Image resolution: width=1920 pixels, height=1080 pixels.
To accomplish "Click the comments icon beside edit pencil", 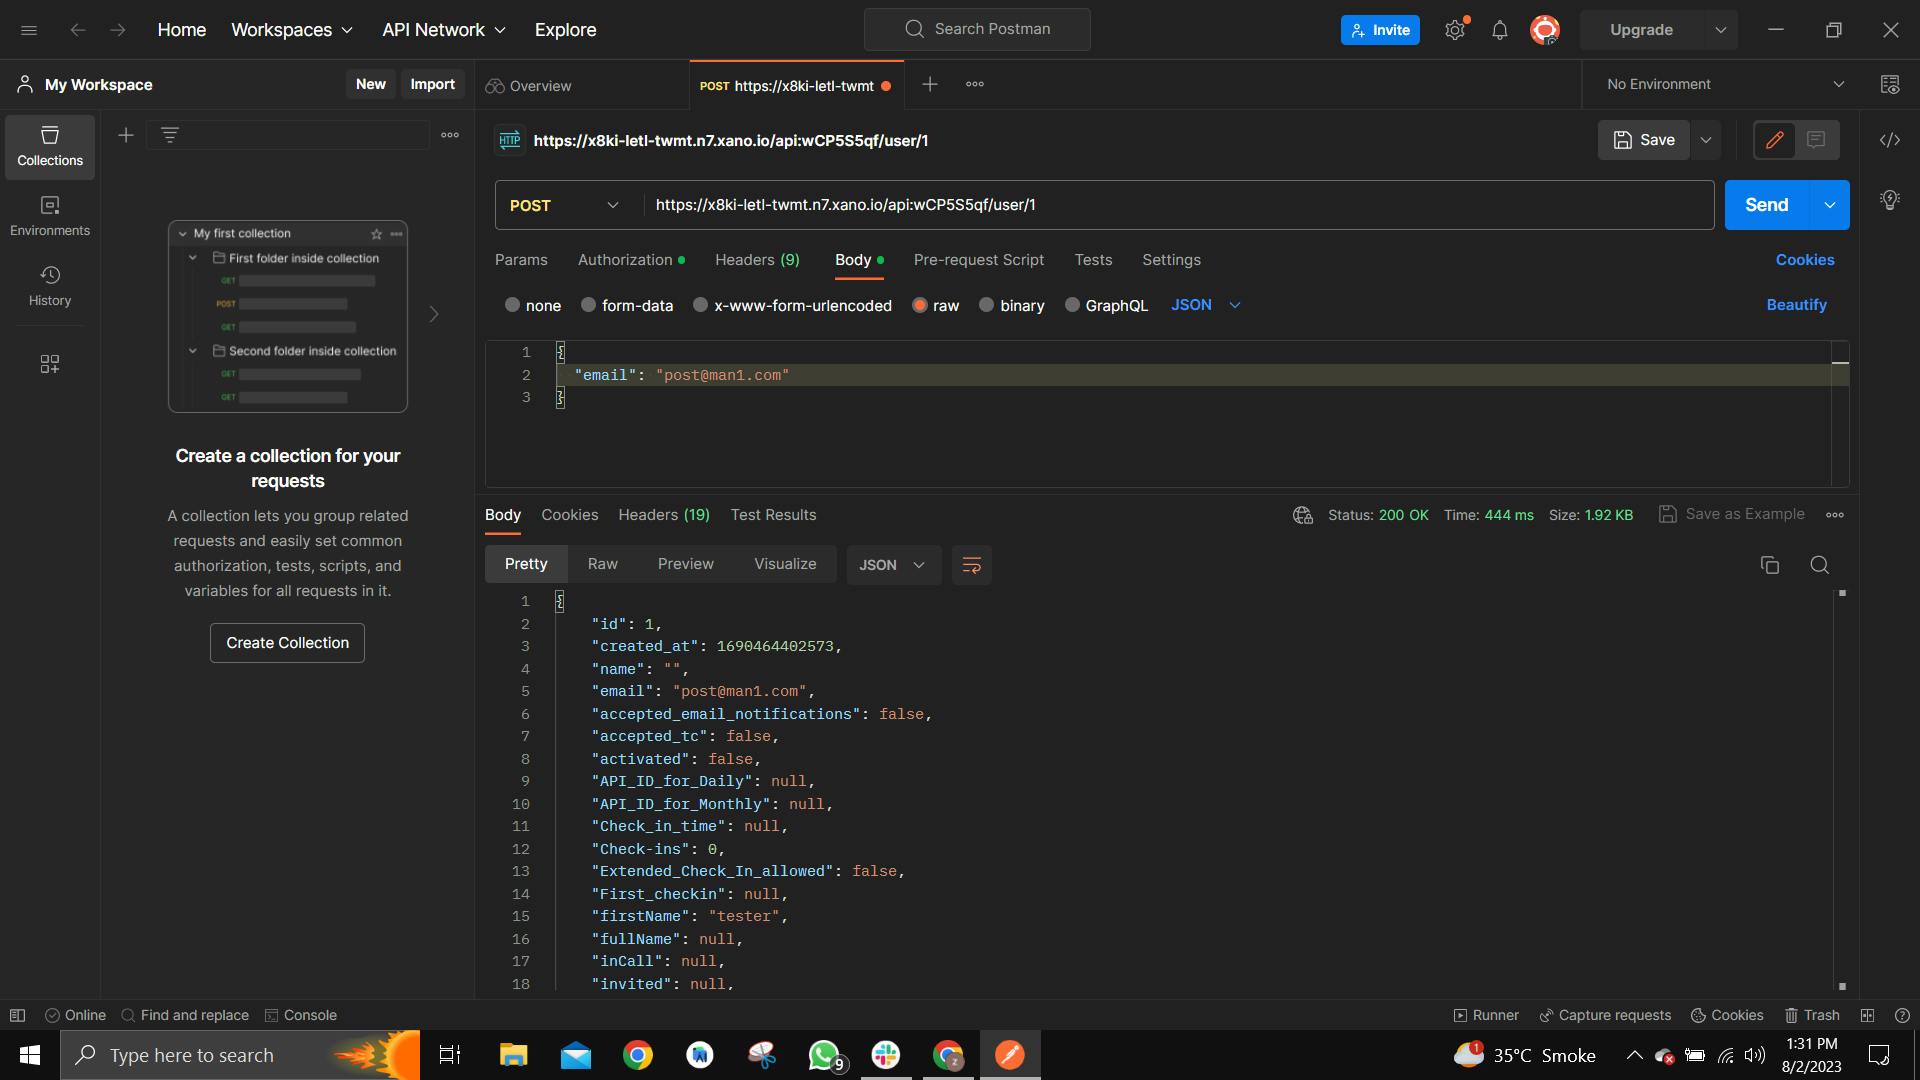I will tap(1816, 140).
